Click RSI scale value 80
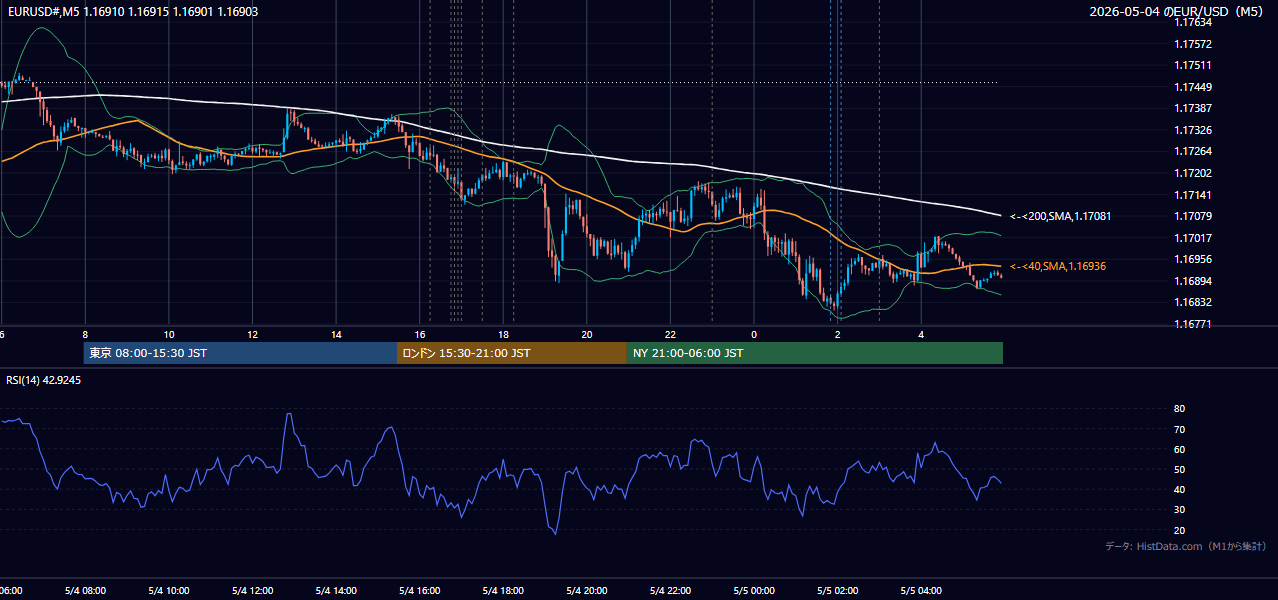The height and width of the screenshot is (600, 1278). point(1179,409)
